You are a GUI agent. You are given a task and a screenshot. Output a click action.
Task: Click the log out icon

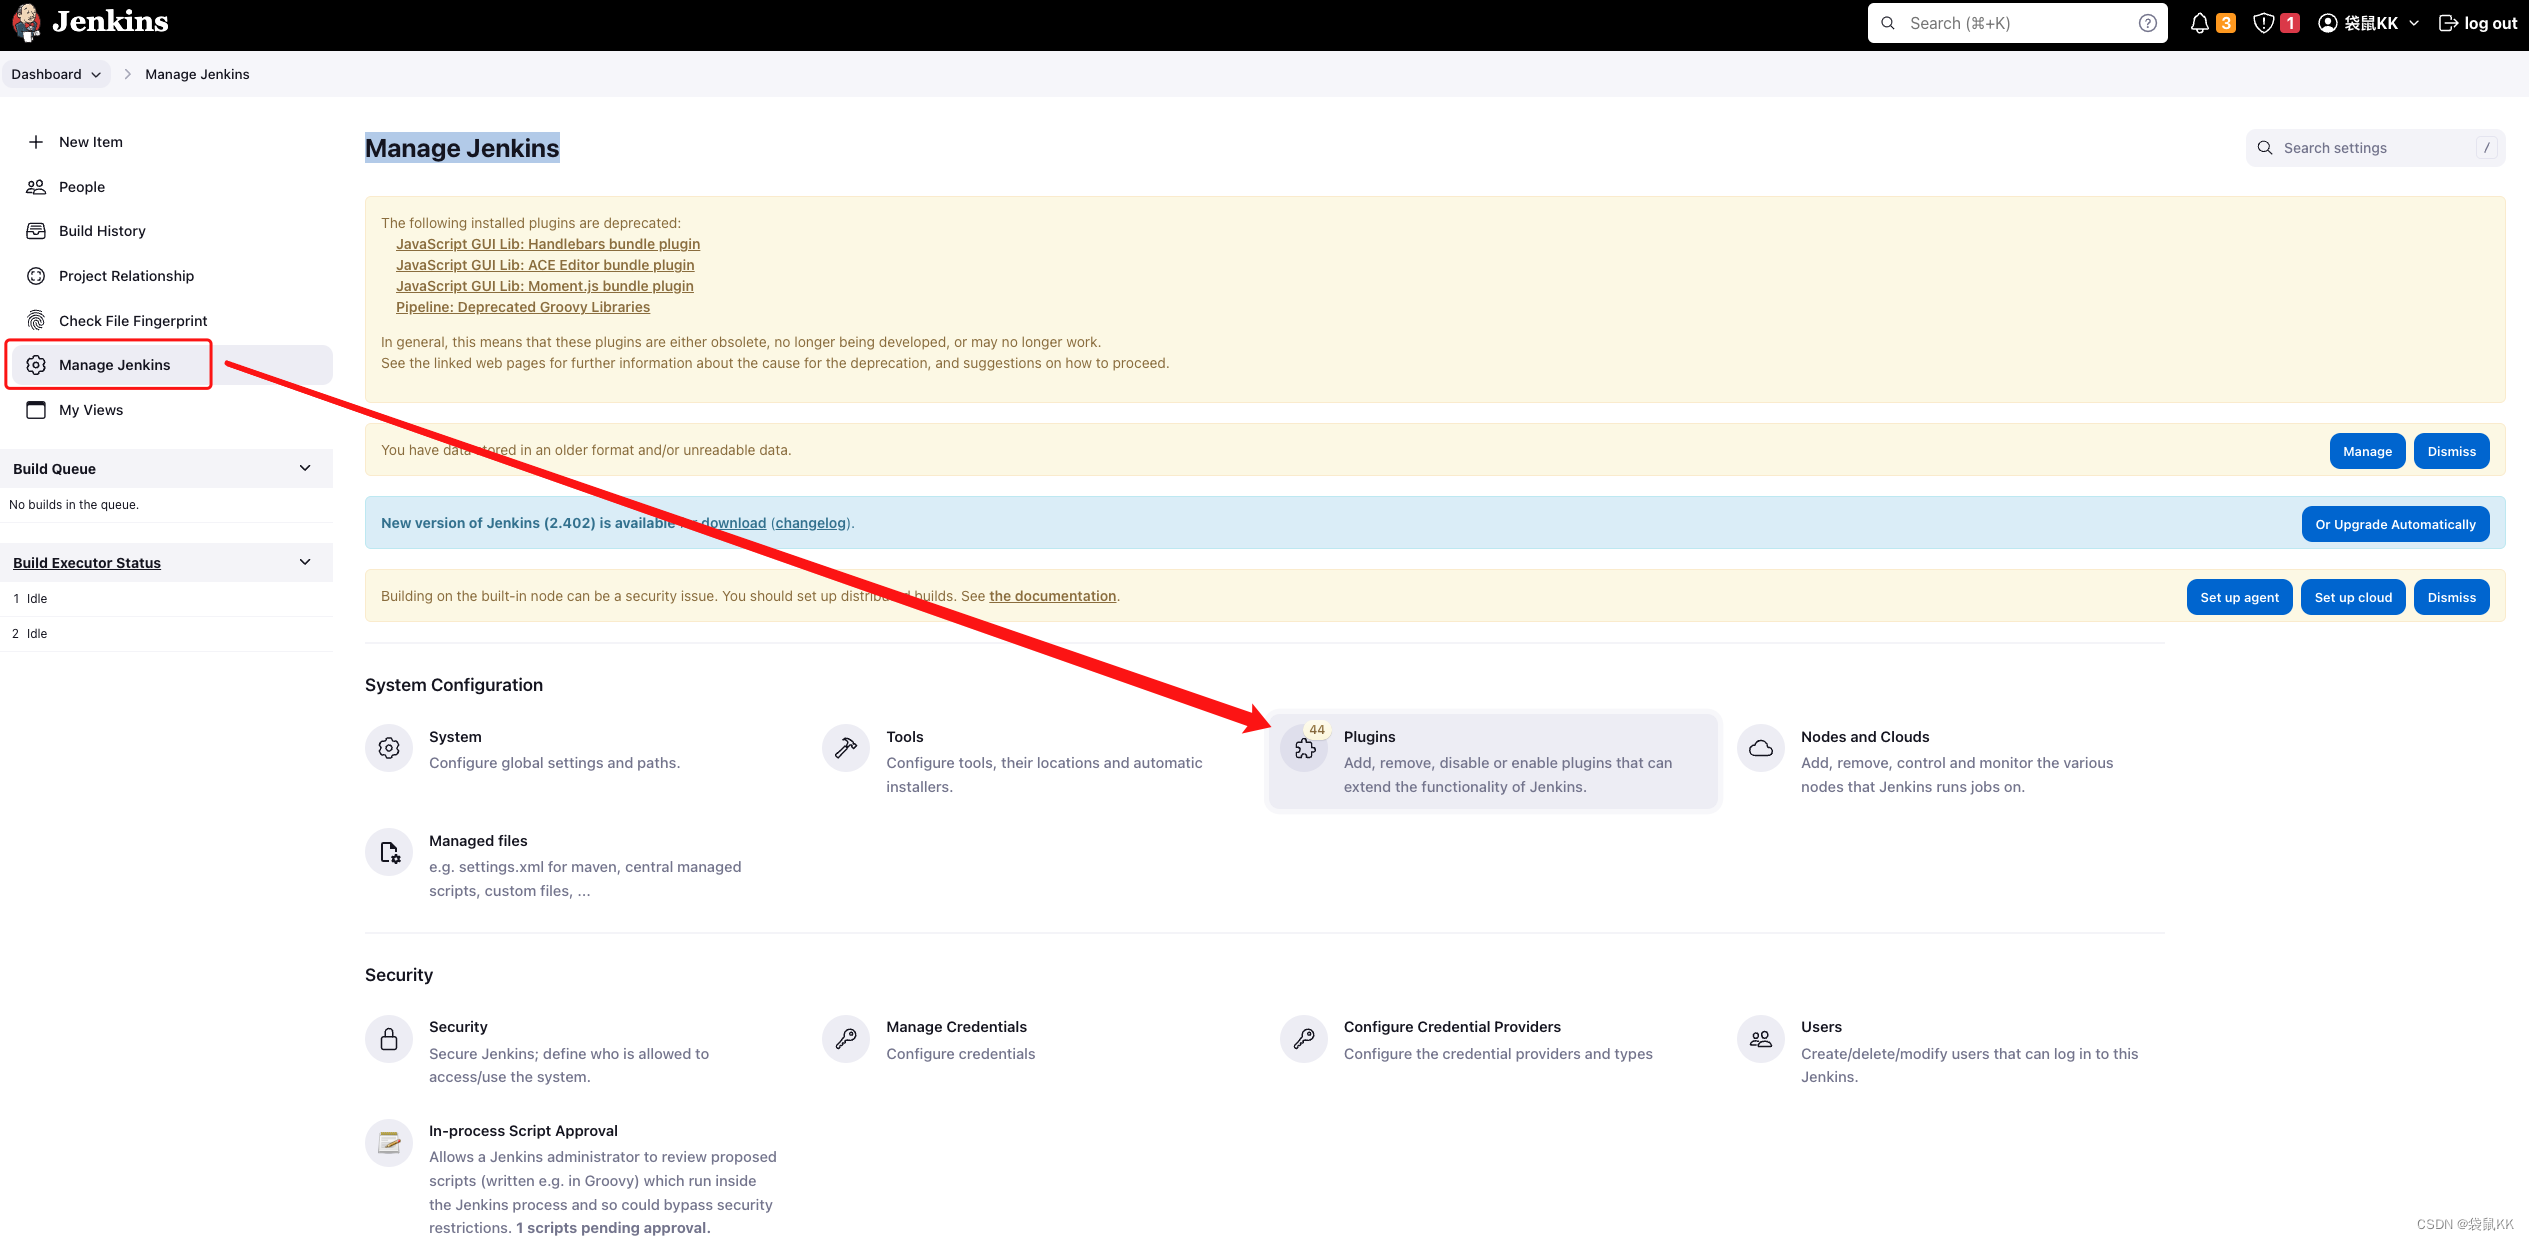(x=2449, y=22)
